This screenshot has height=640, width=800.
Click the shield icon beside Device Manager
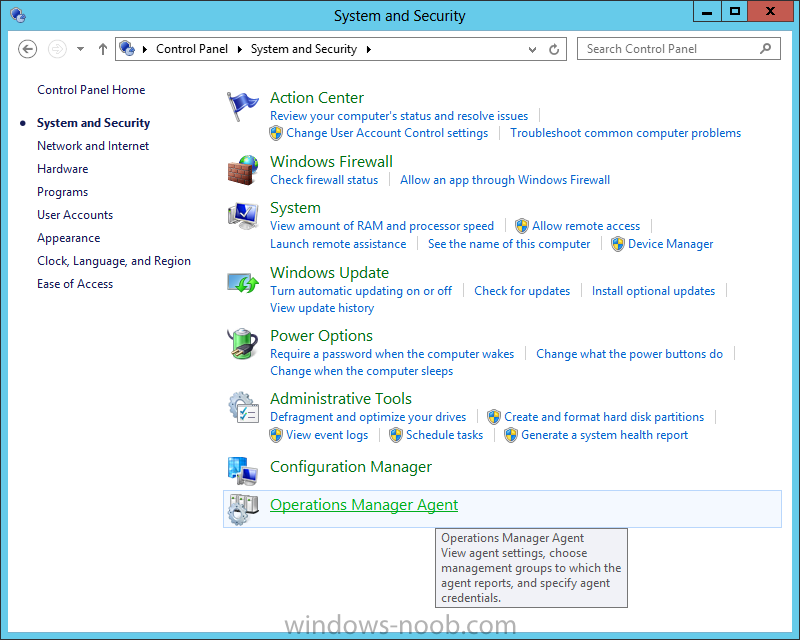[618, 244]
